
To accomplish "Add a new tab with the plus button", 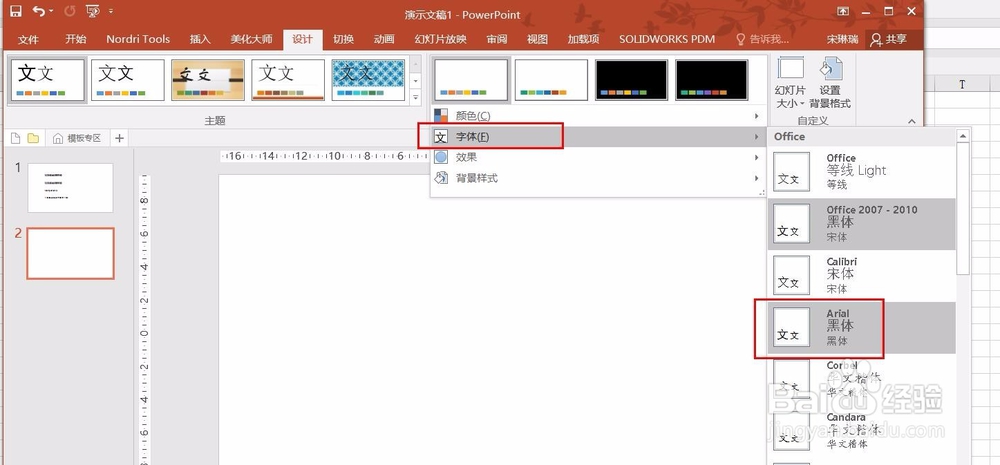I will pyautogui.click(x=119, y=138).
